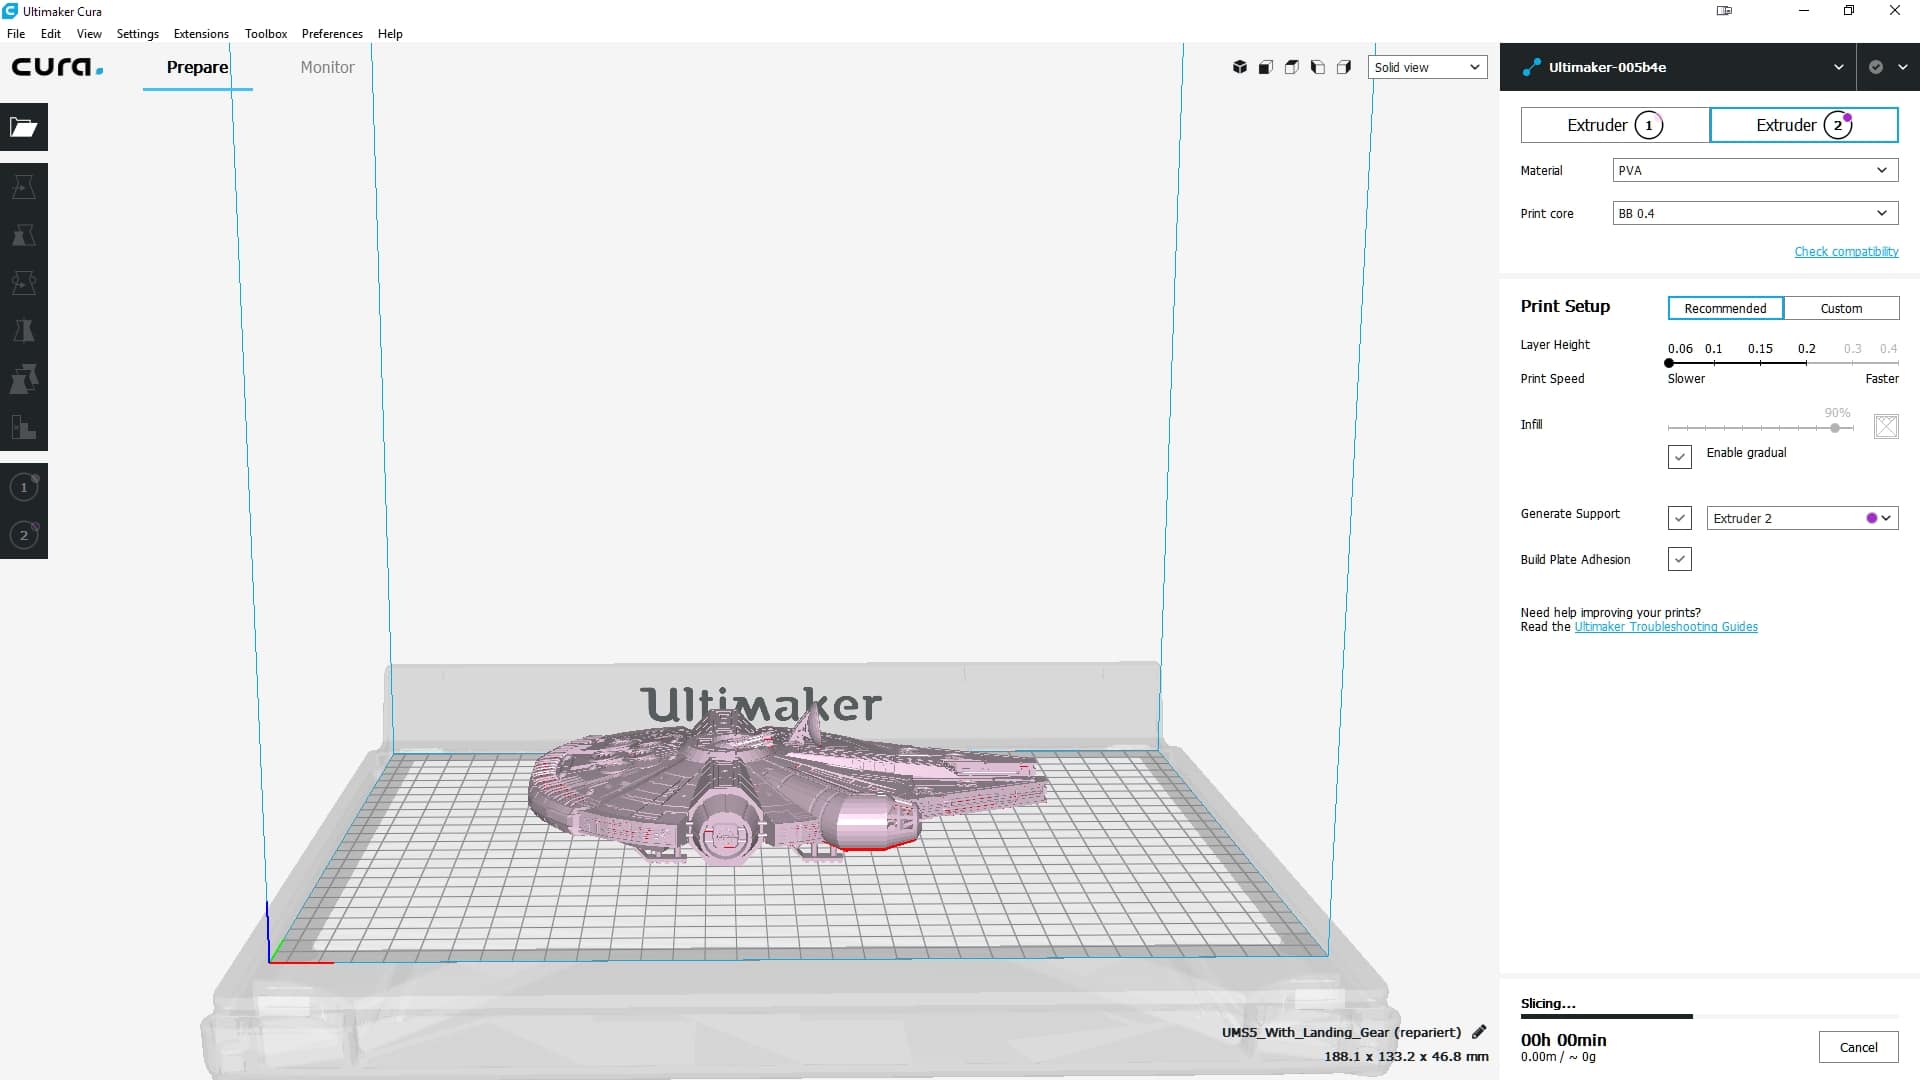The height and width of the screenshot is (1080, 1920).
Task: Select the Support Blocker tool
Action: (24, 427)
